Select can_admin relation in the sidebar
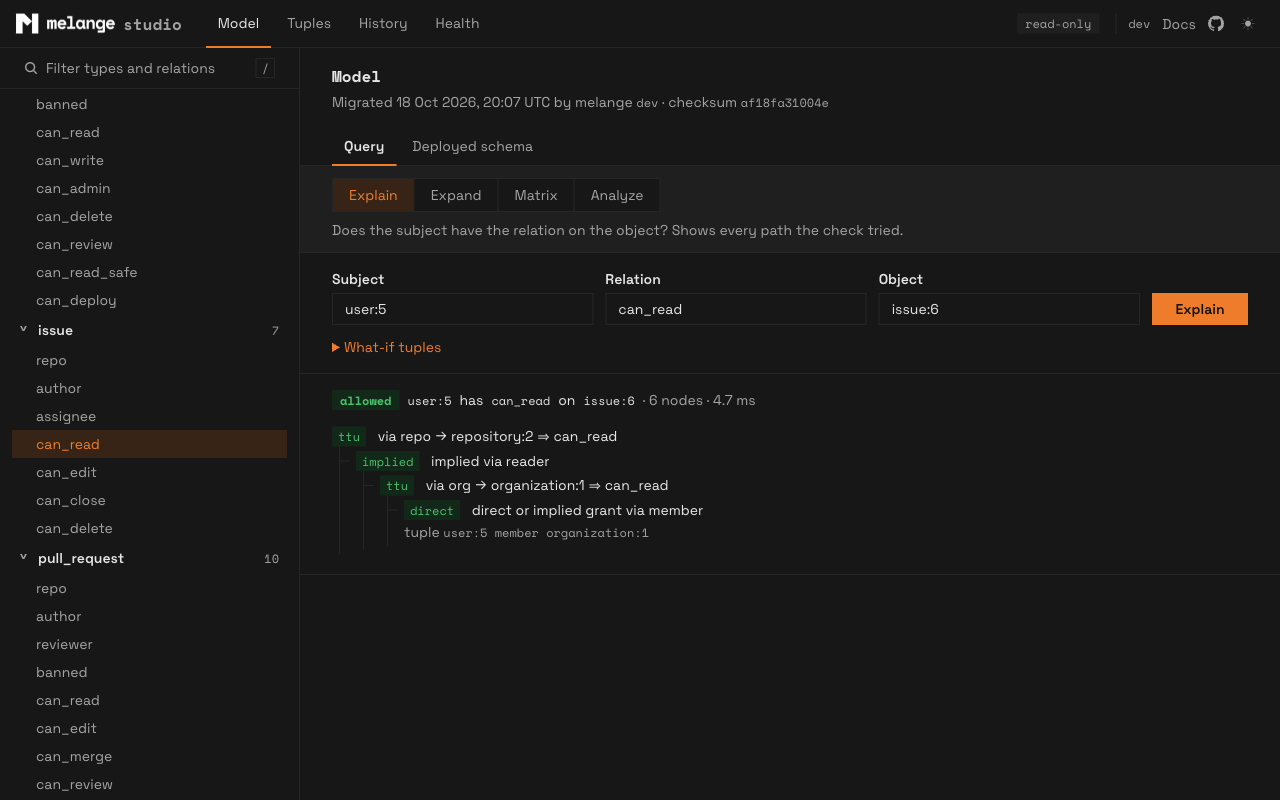 tap(149, 188)
